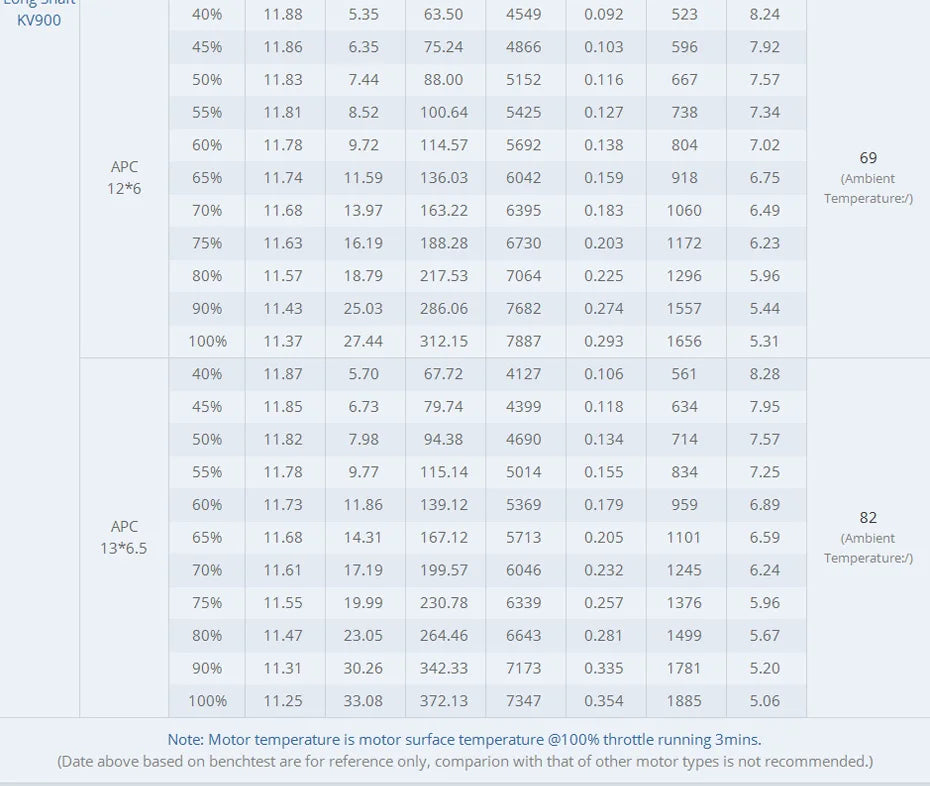Select the APC 13*6.5 propeller cell
Viewport: 930px width, 786px height.
(124, 537)
